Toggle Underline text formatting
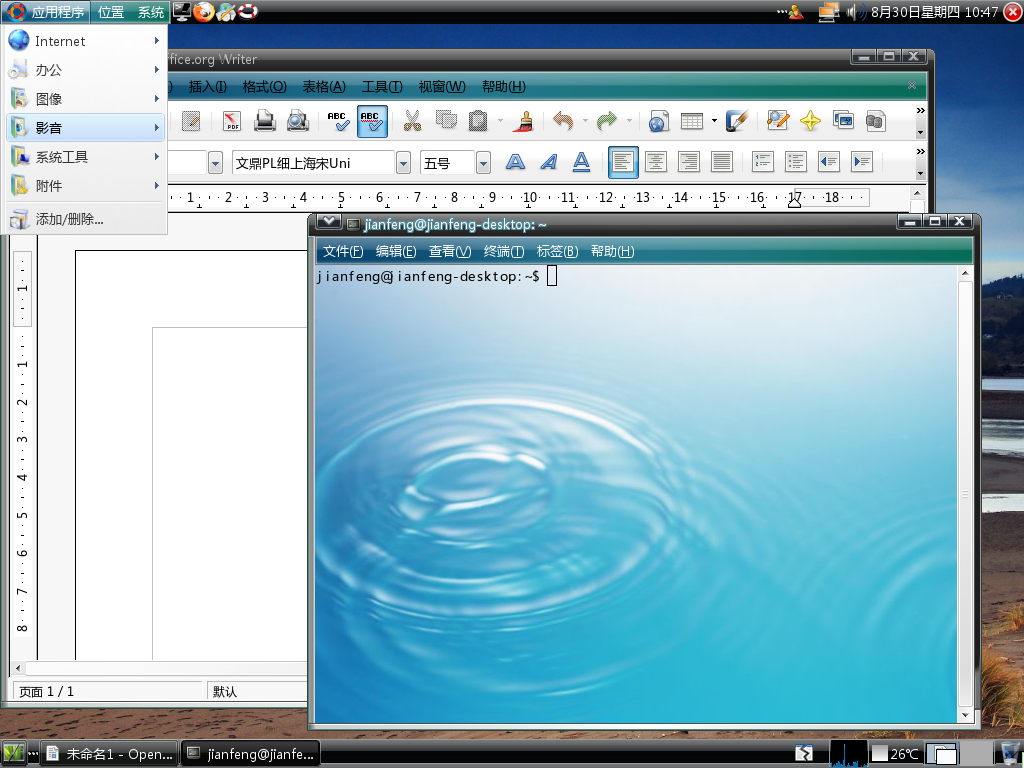Image resolution: width=1024 pixels, height=768 pixels. coord(581,161)
